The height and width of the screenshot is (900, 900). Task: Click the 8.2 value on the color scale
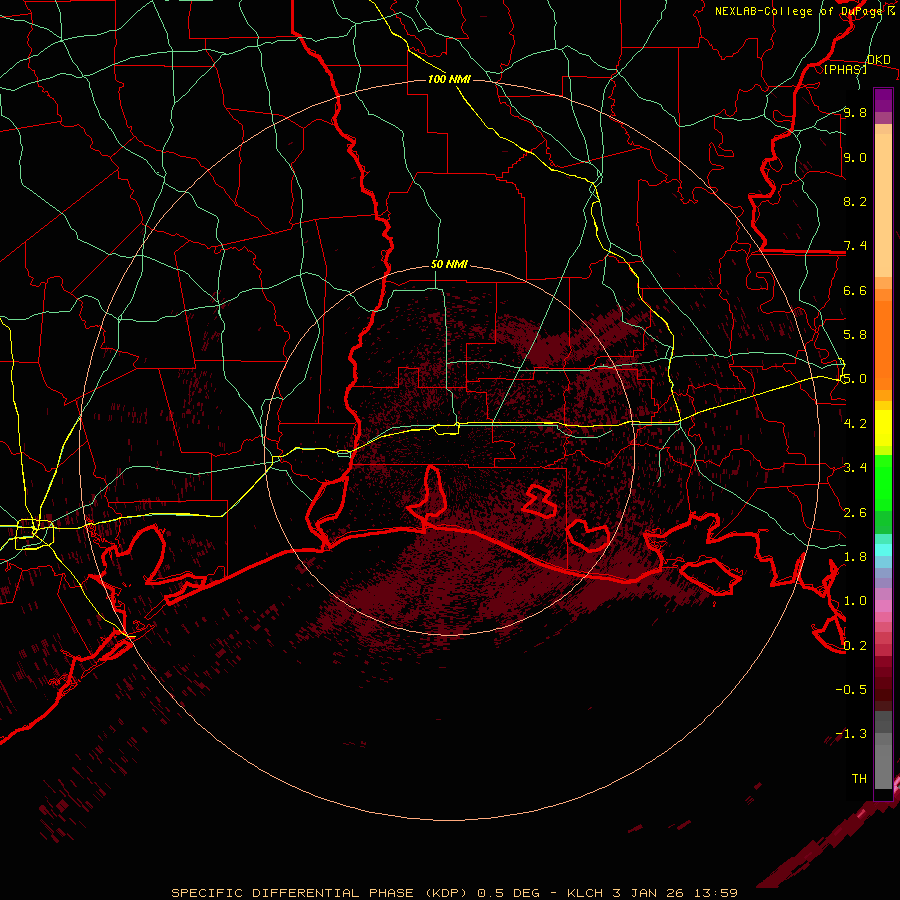tap(855, 201)
